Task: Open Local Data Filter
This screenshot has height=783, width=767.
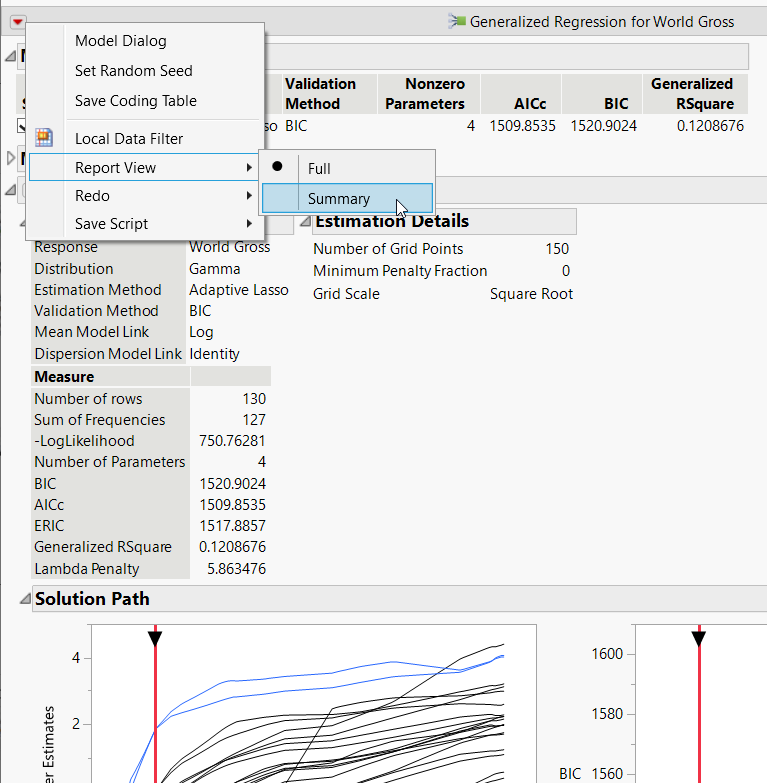Action: 129,139
